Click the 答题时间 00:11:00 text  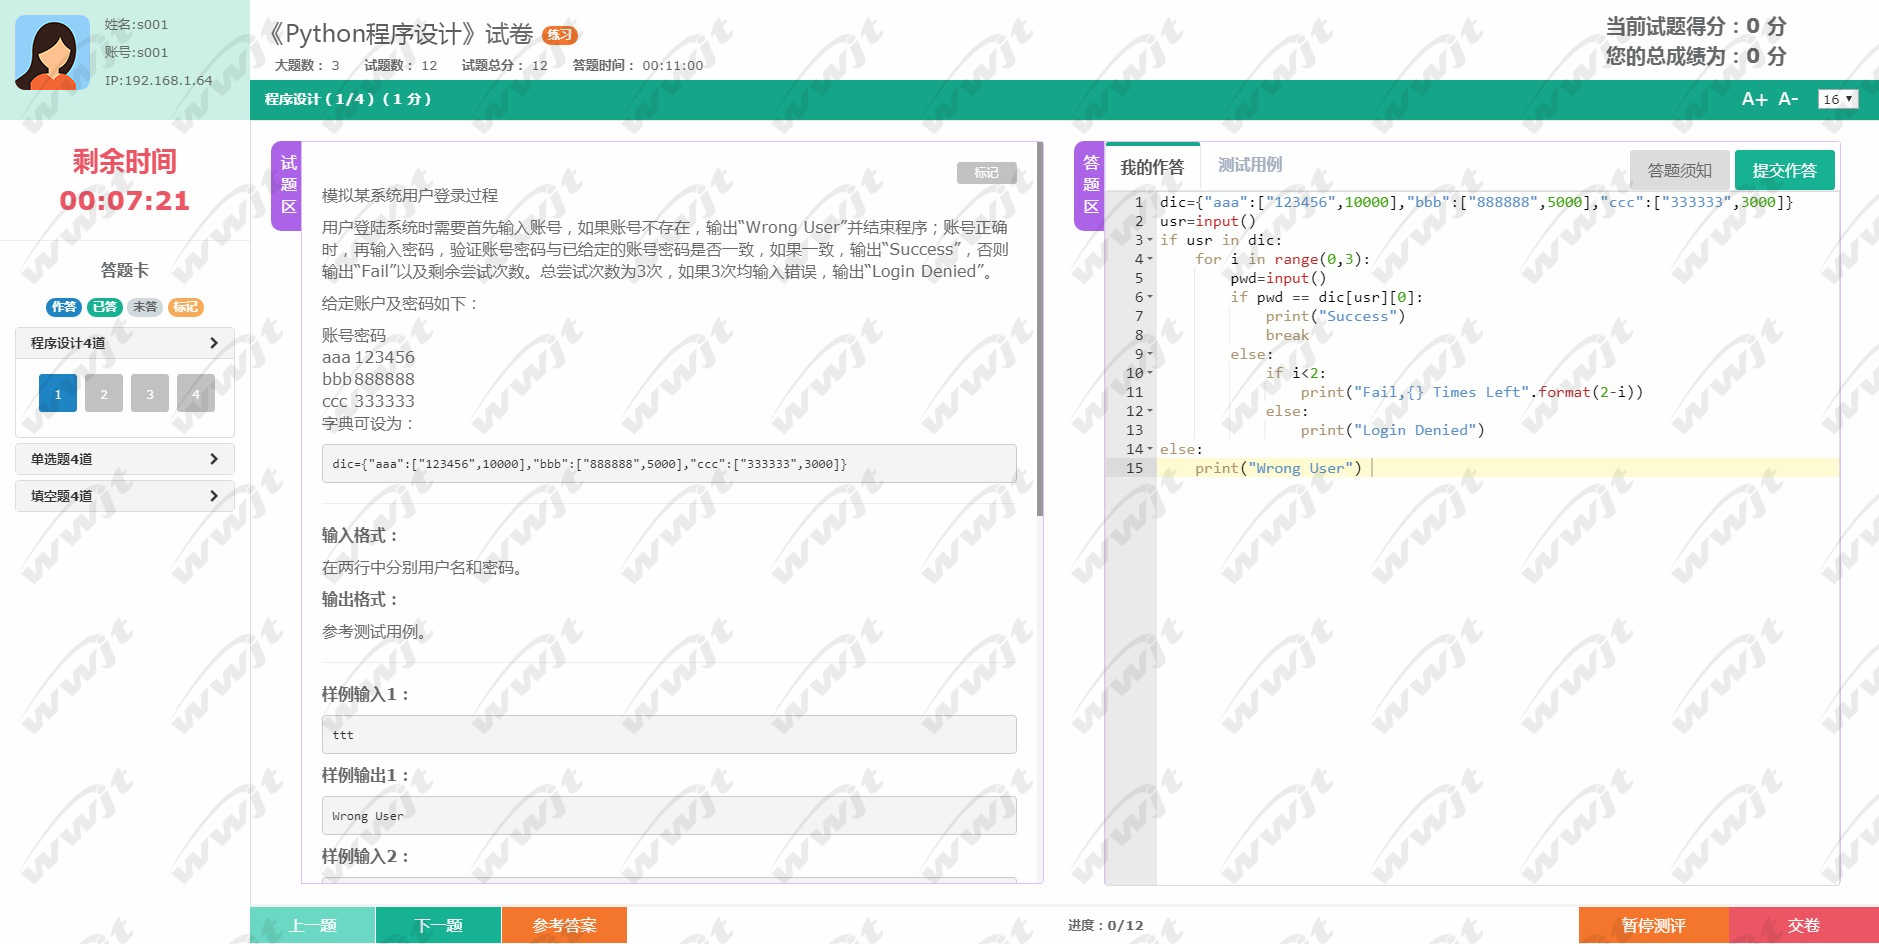638,65
